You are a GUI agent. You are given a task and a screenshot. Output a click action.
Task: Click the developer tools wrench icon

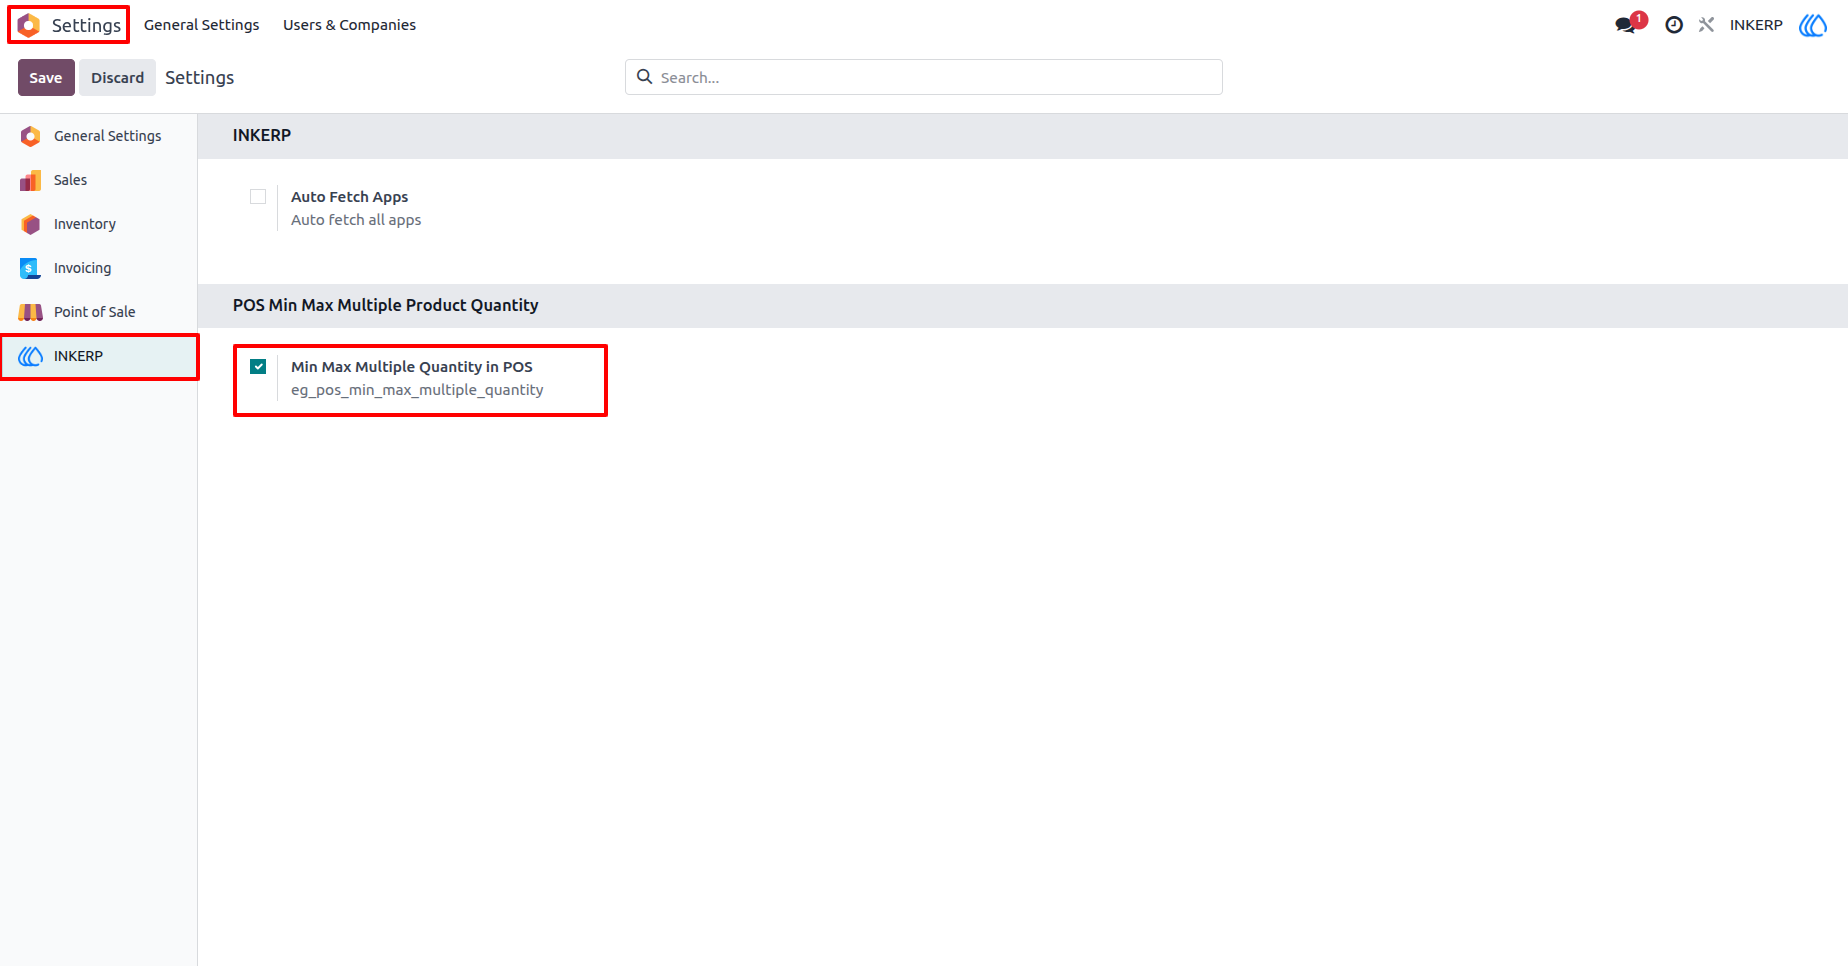(1706, 25)
